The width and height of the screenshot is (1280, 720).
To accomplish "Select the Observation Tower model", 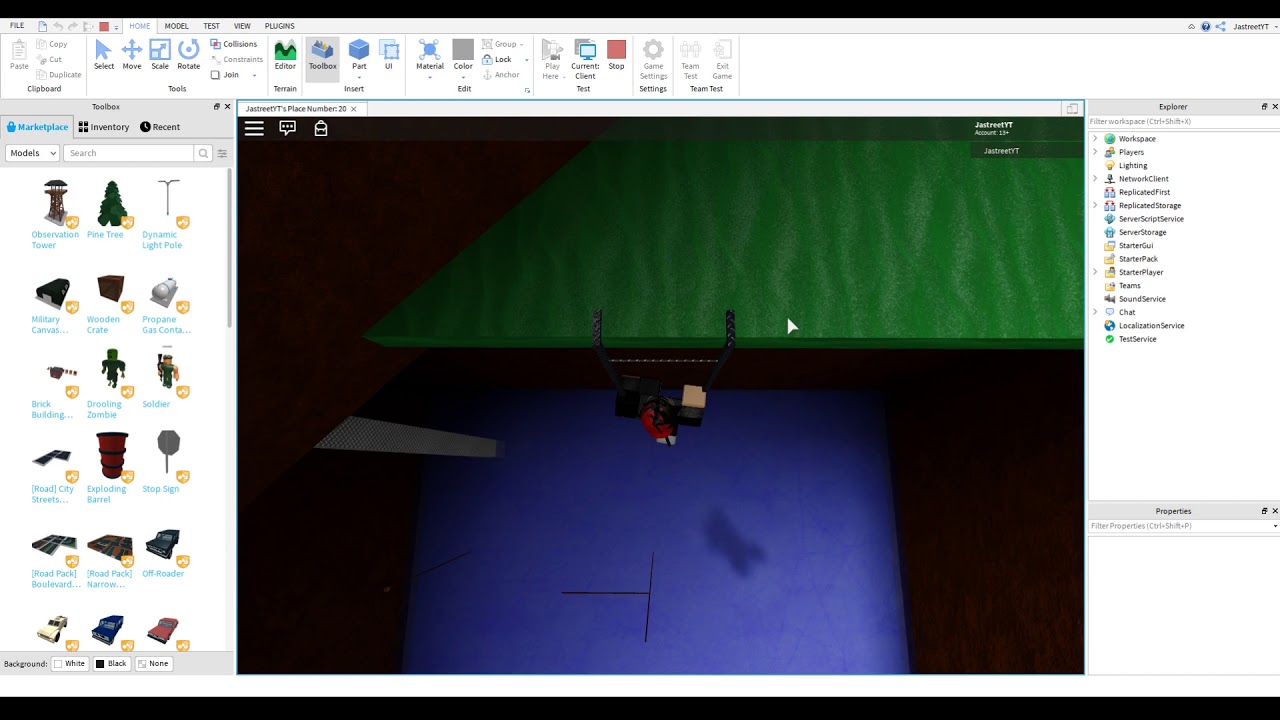I will coord(55,214).
